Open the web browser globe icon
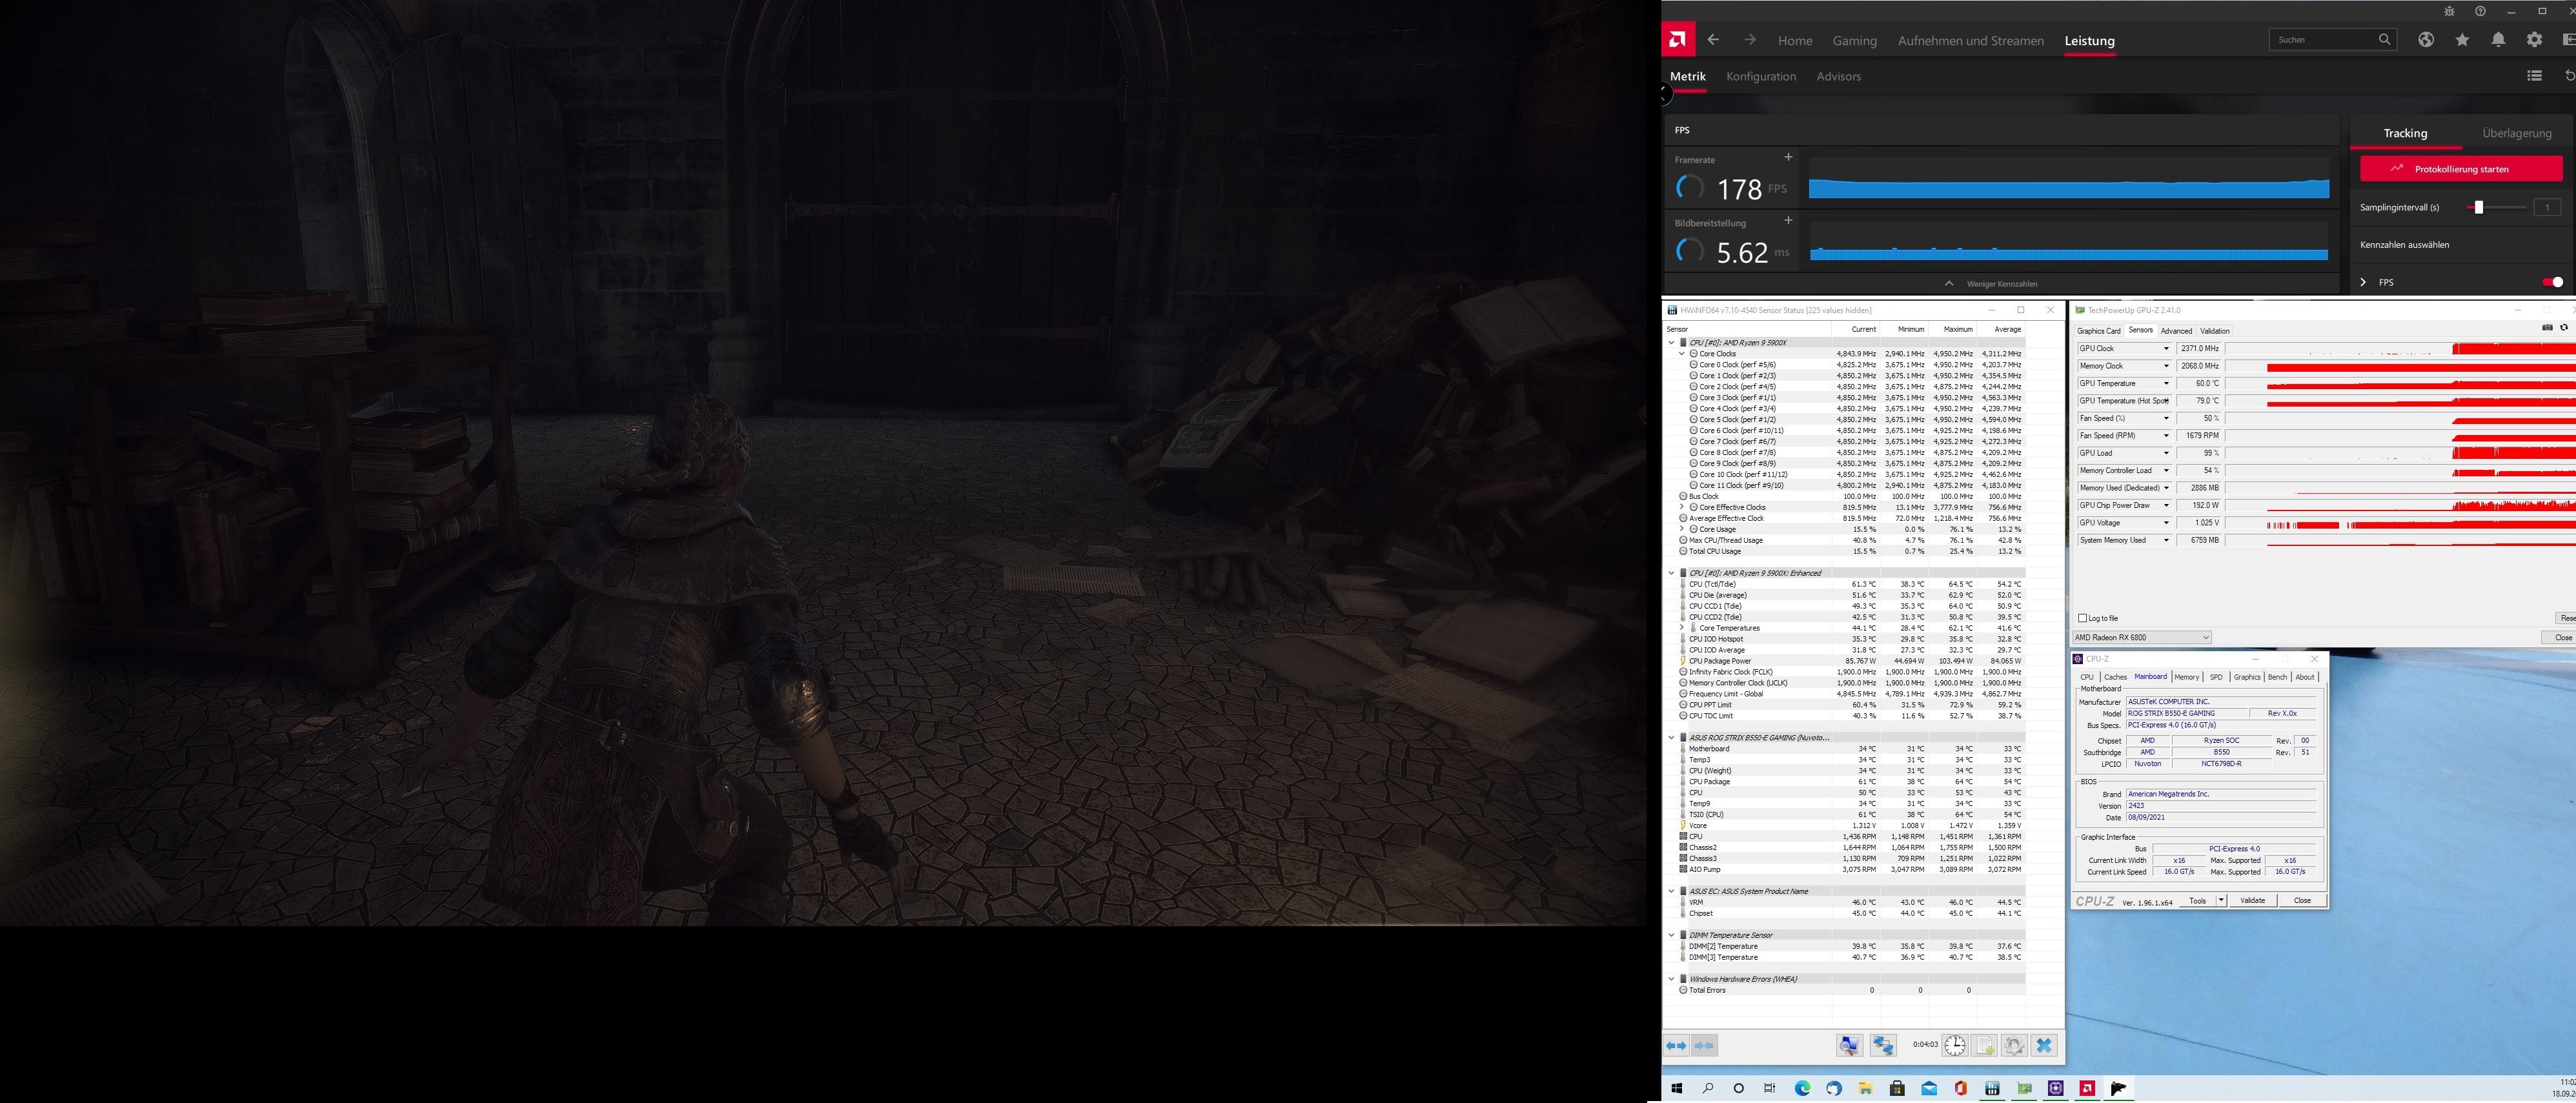The width and height of the screenshot is (2576, 1103). click(x=2426, y=40)
